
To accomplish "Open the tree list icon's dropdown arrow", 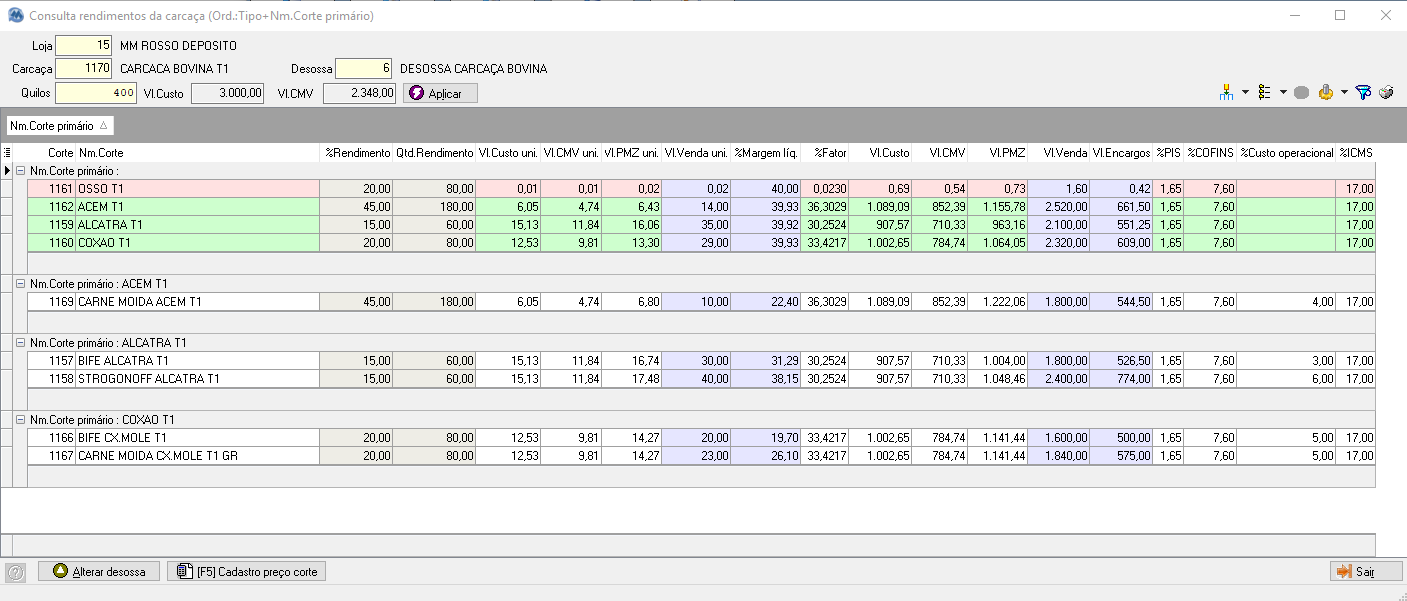I will 1282,92.
